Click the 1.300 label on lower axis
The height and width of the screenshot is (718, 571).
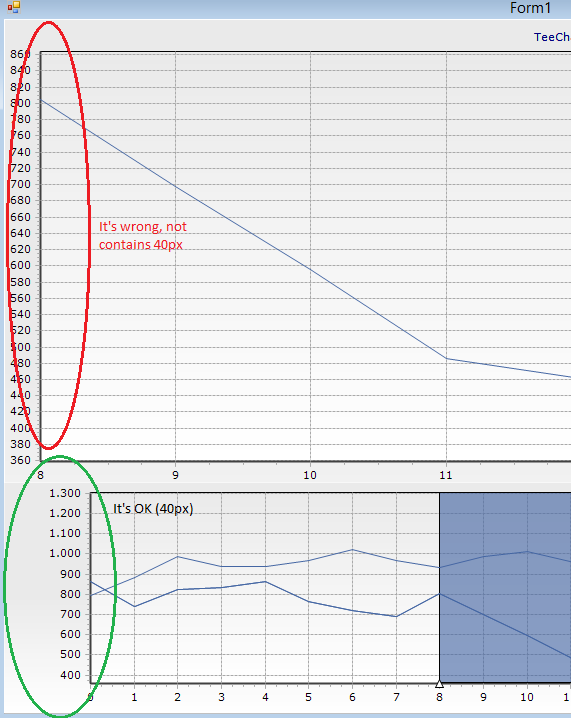[x=65, y=493]
